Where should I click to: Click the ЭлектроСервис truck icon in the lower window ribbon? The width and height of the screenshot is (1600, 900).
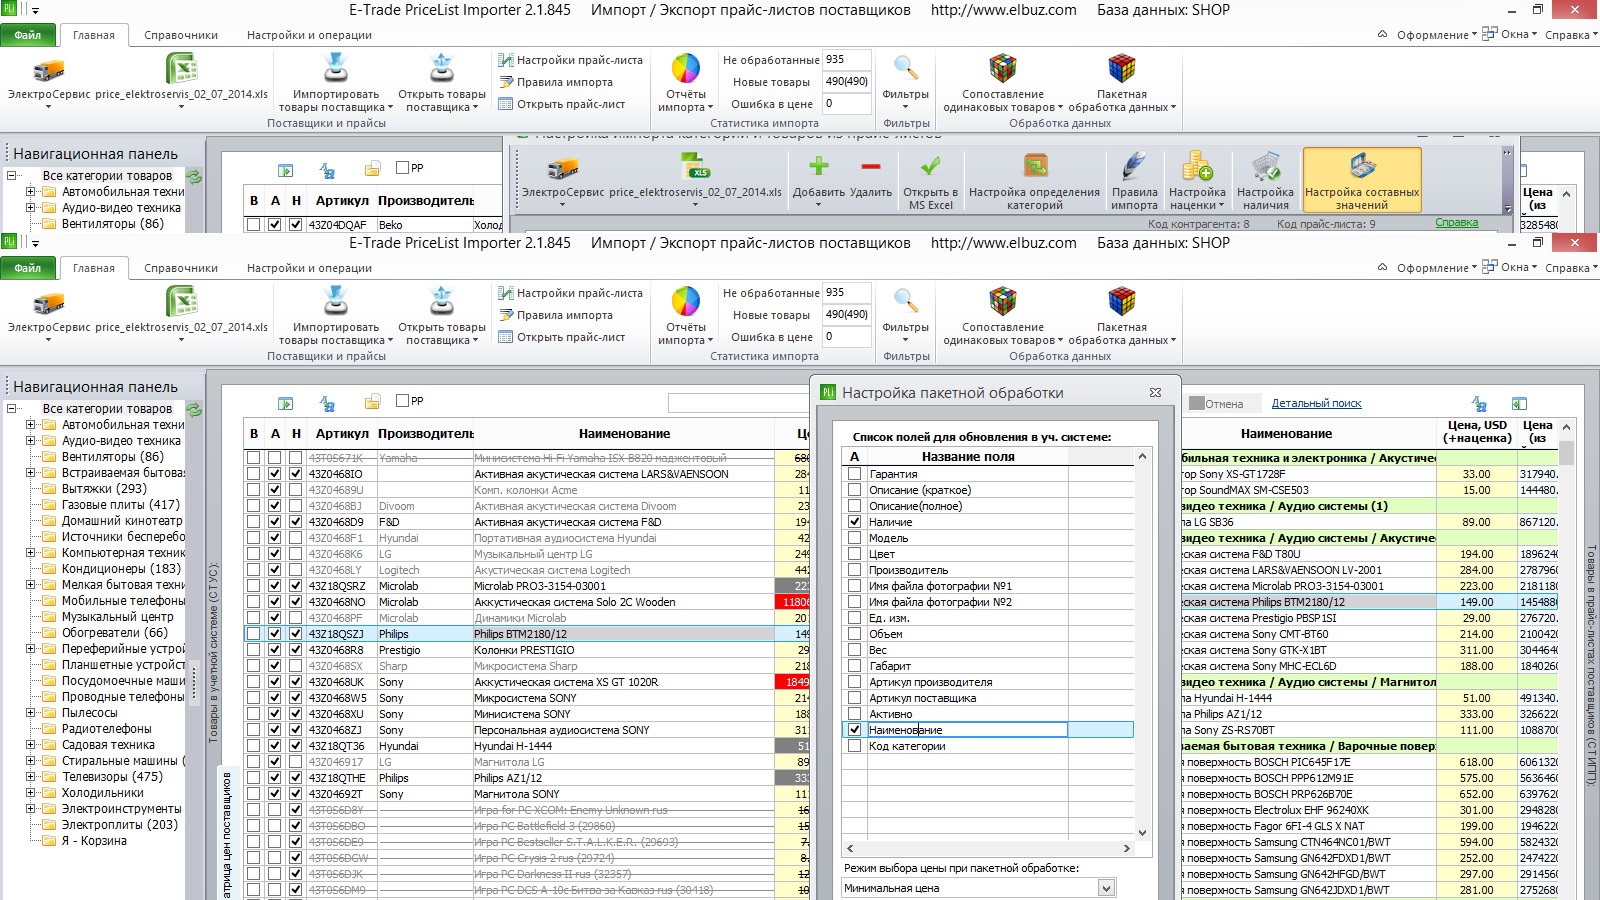click(48, 302)
